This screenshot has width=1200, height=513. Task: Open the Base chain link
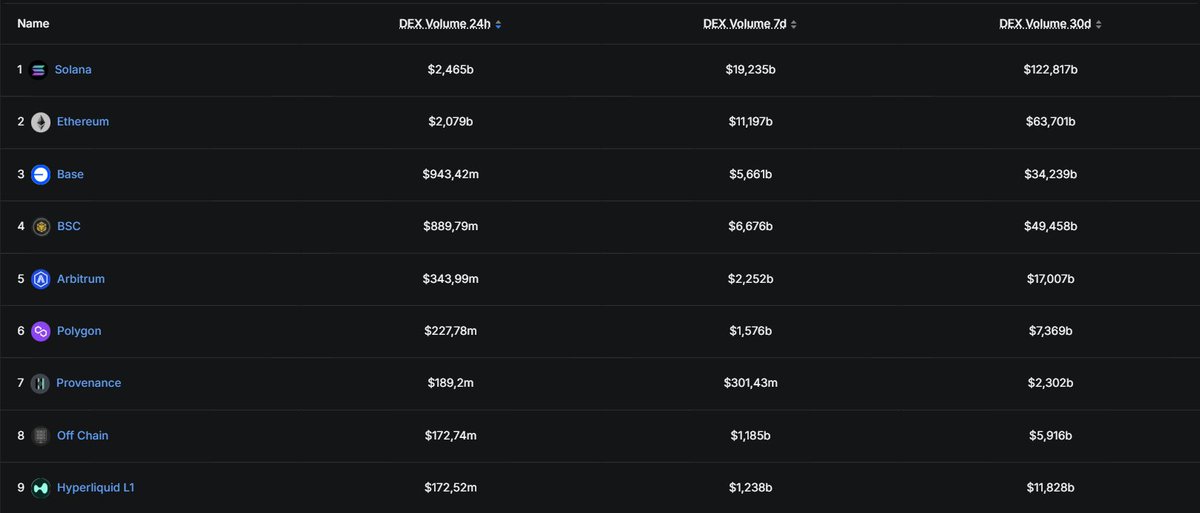70,174
